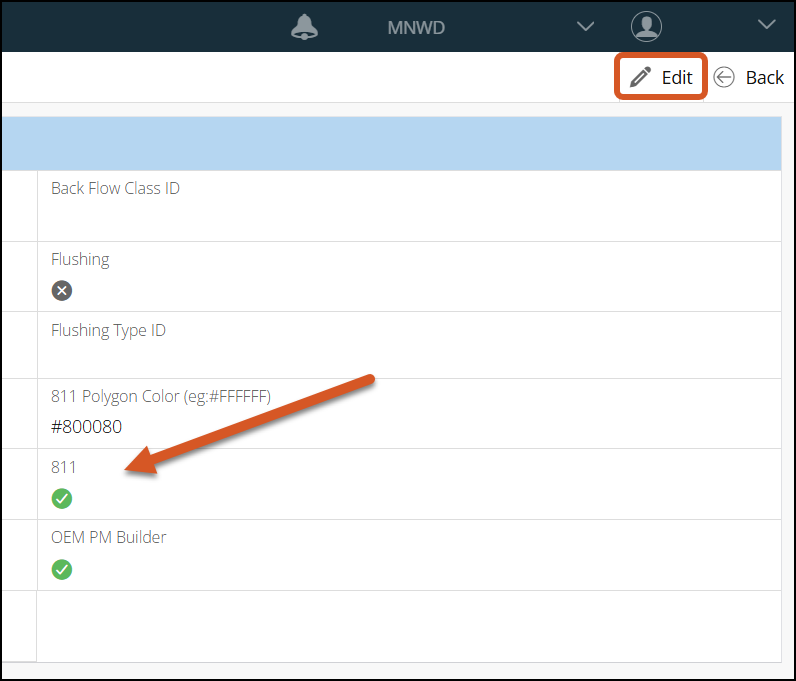Viewport: 796px width, 681px height.
Task: Select the MNWD organization name
Action: tap(416, 28)
